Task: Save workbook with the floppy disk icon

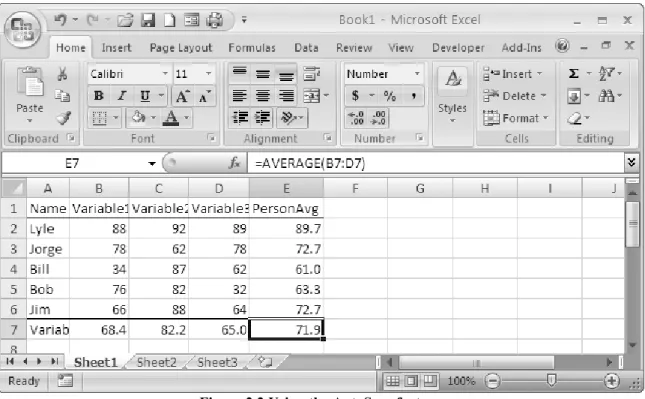Action: coord(148,20)
